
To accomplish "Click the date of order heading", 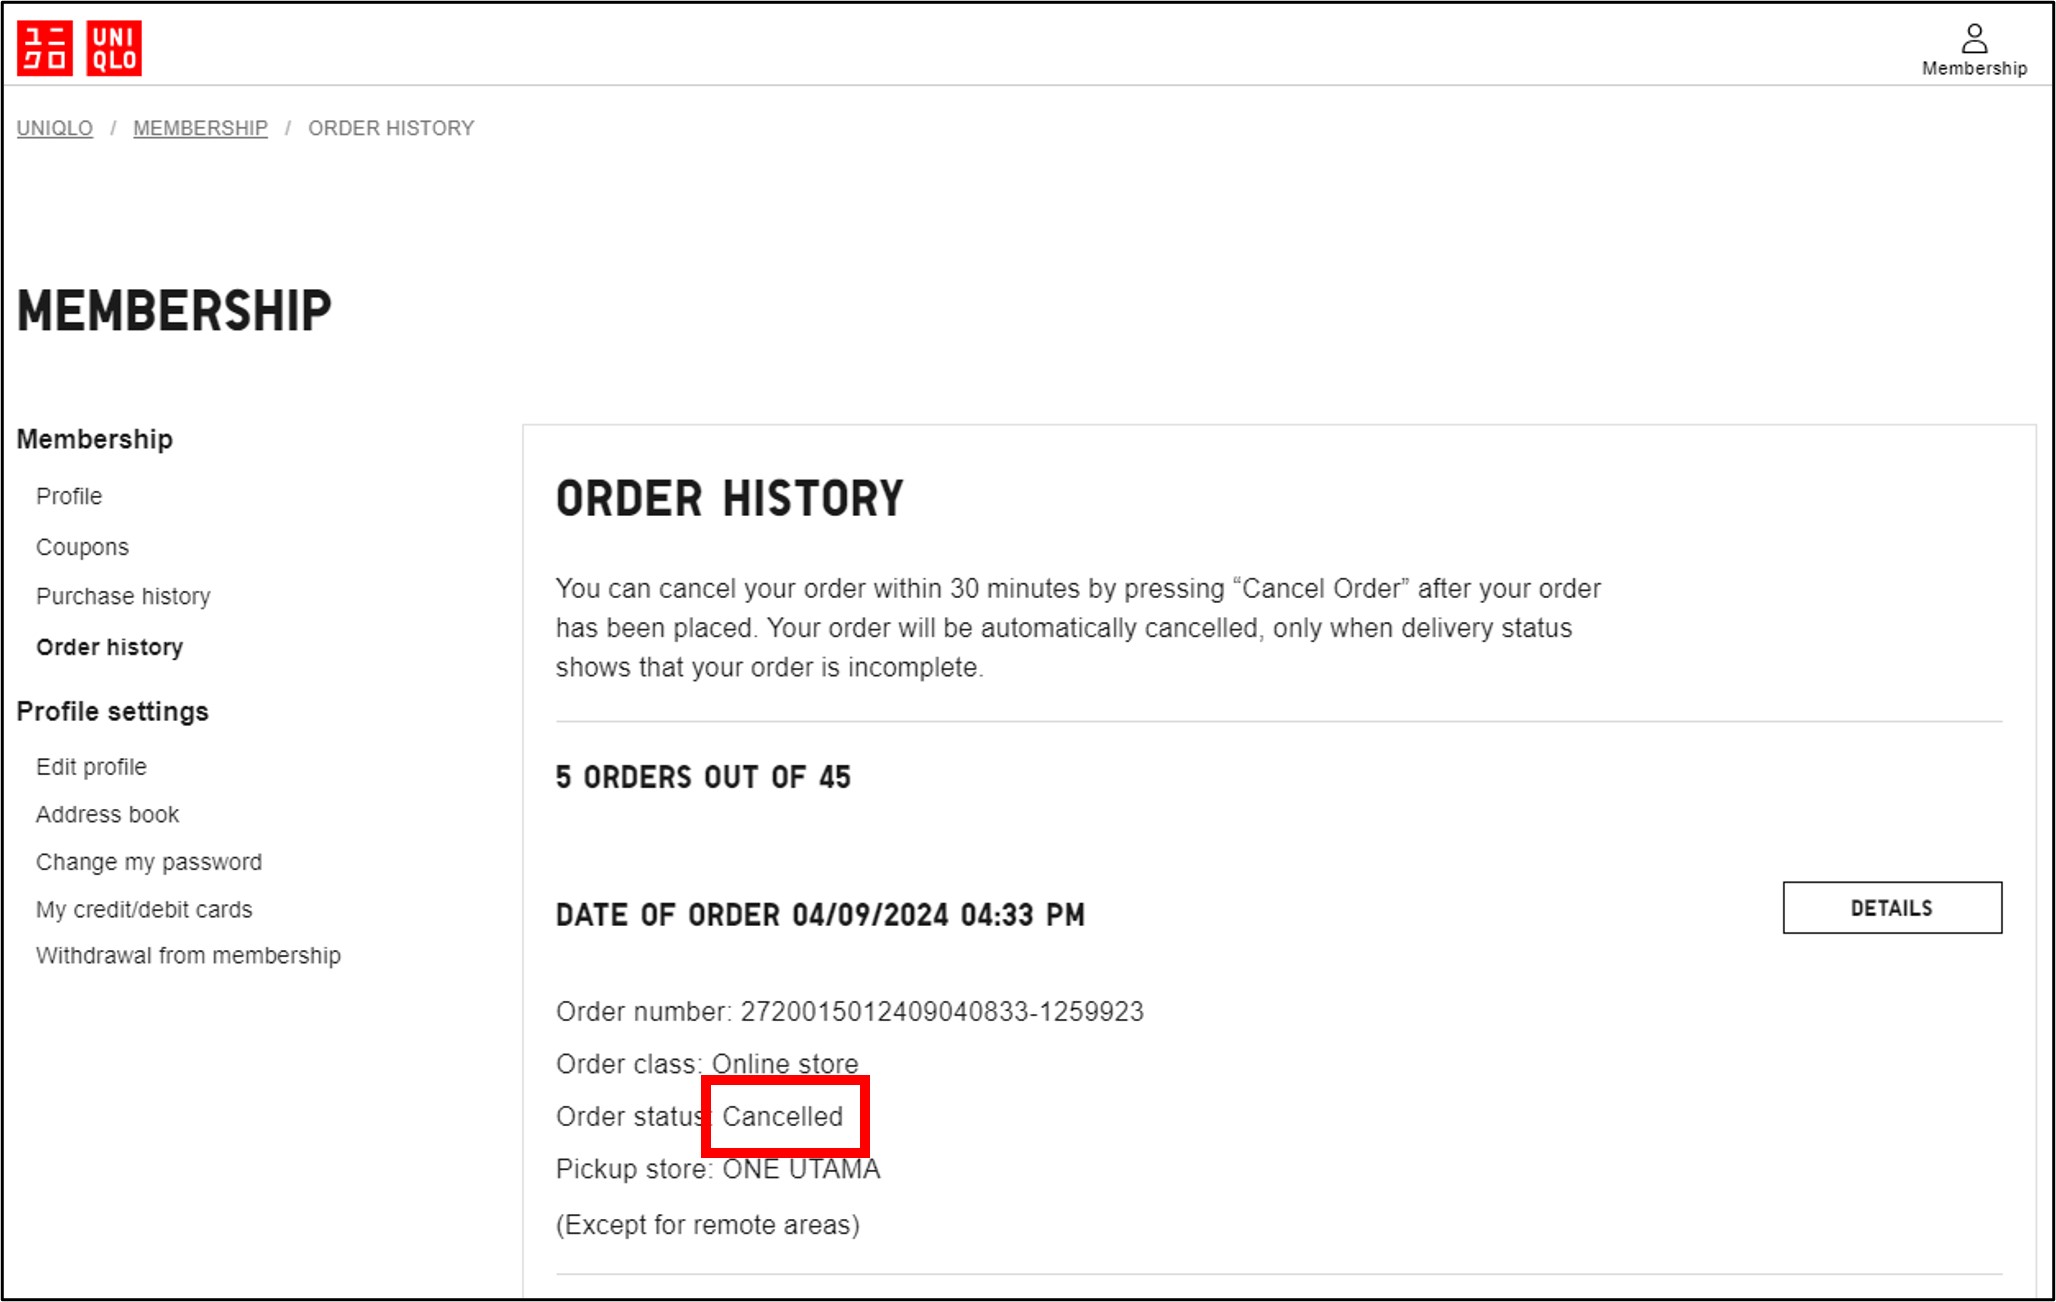I will point(820,915).
